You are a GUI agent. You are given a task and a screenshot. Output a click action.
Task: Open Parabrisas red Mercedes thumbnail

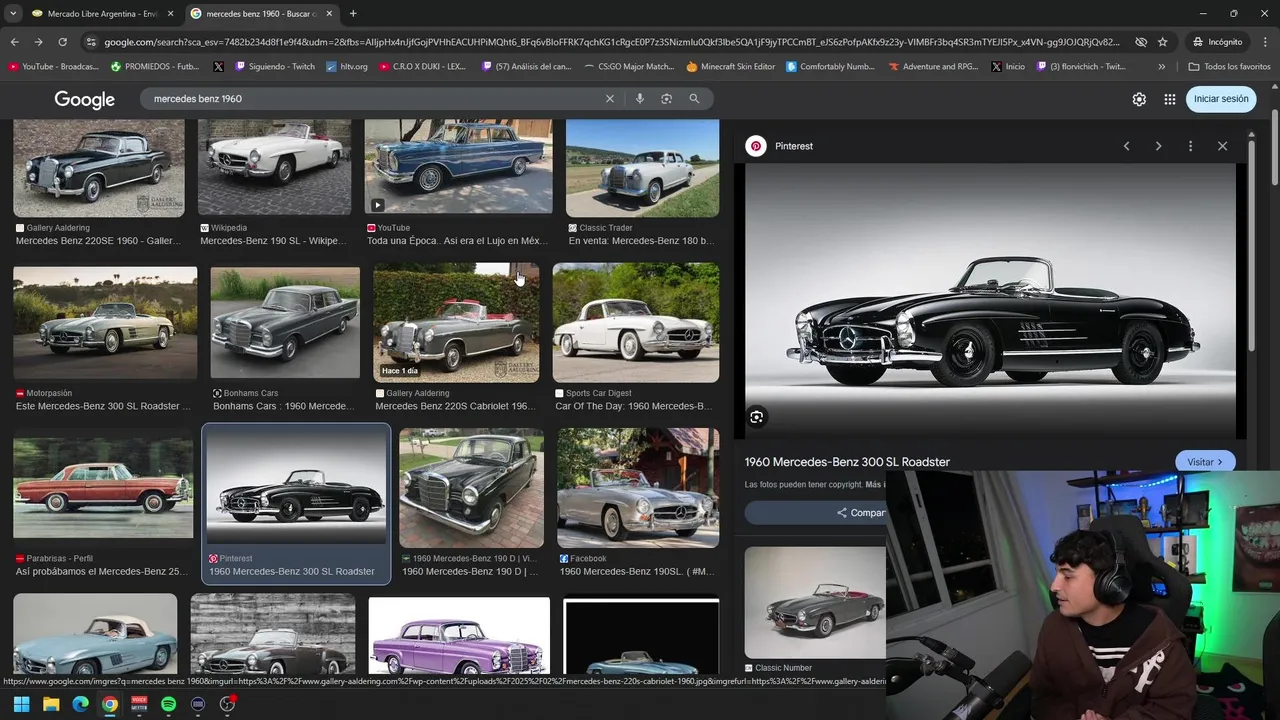103,488
